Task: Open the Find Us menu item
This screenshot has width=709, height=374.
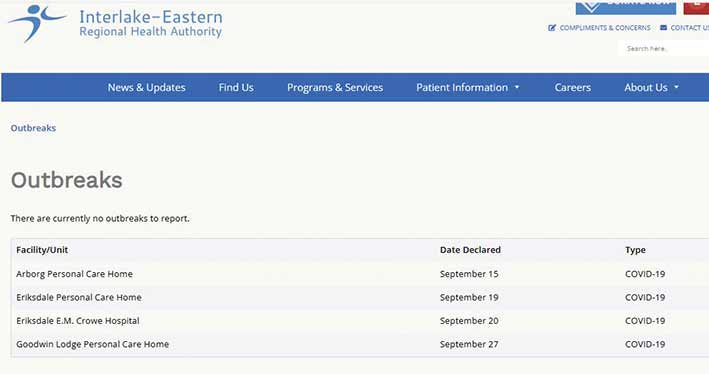Action: coord(236,87)
